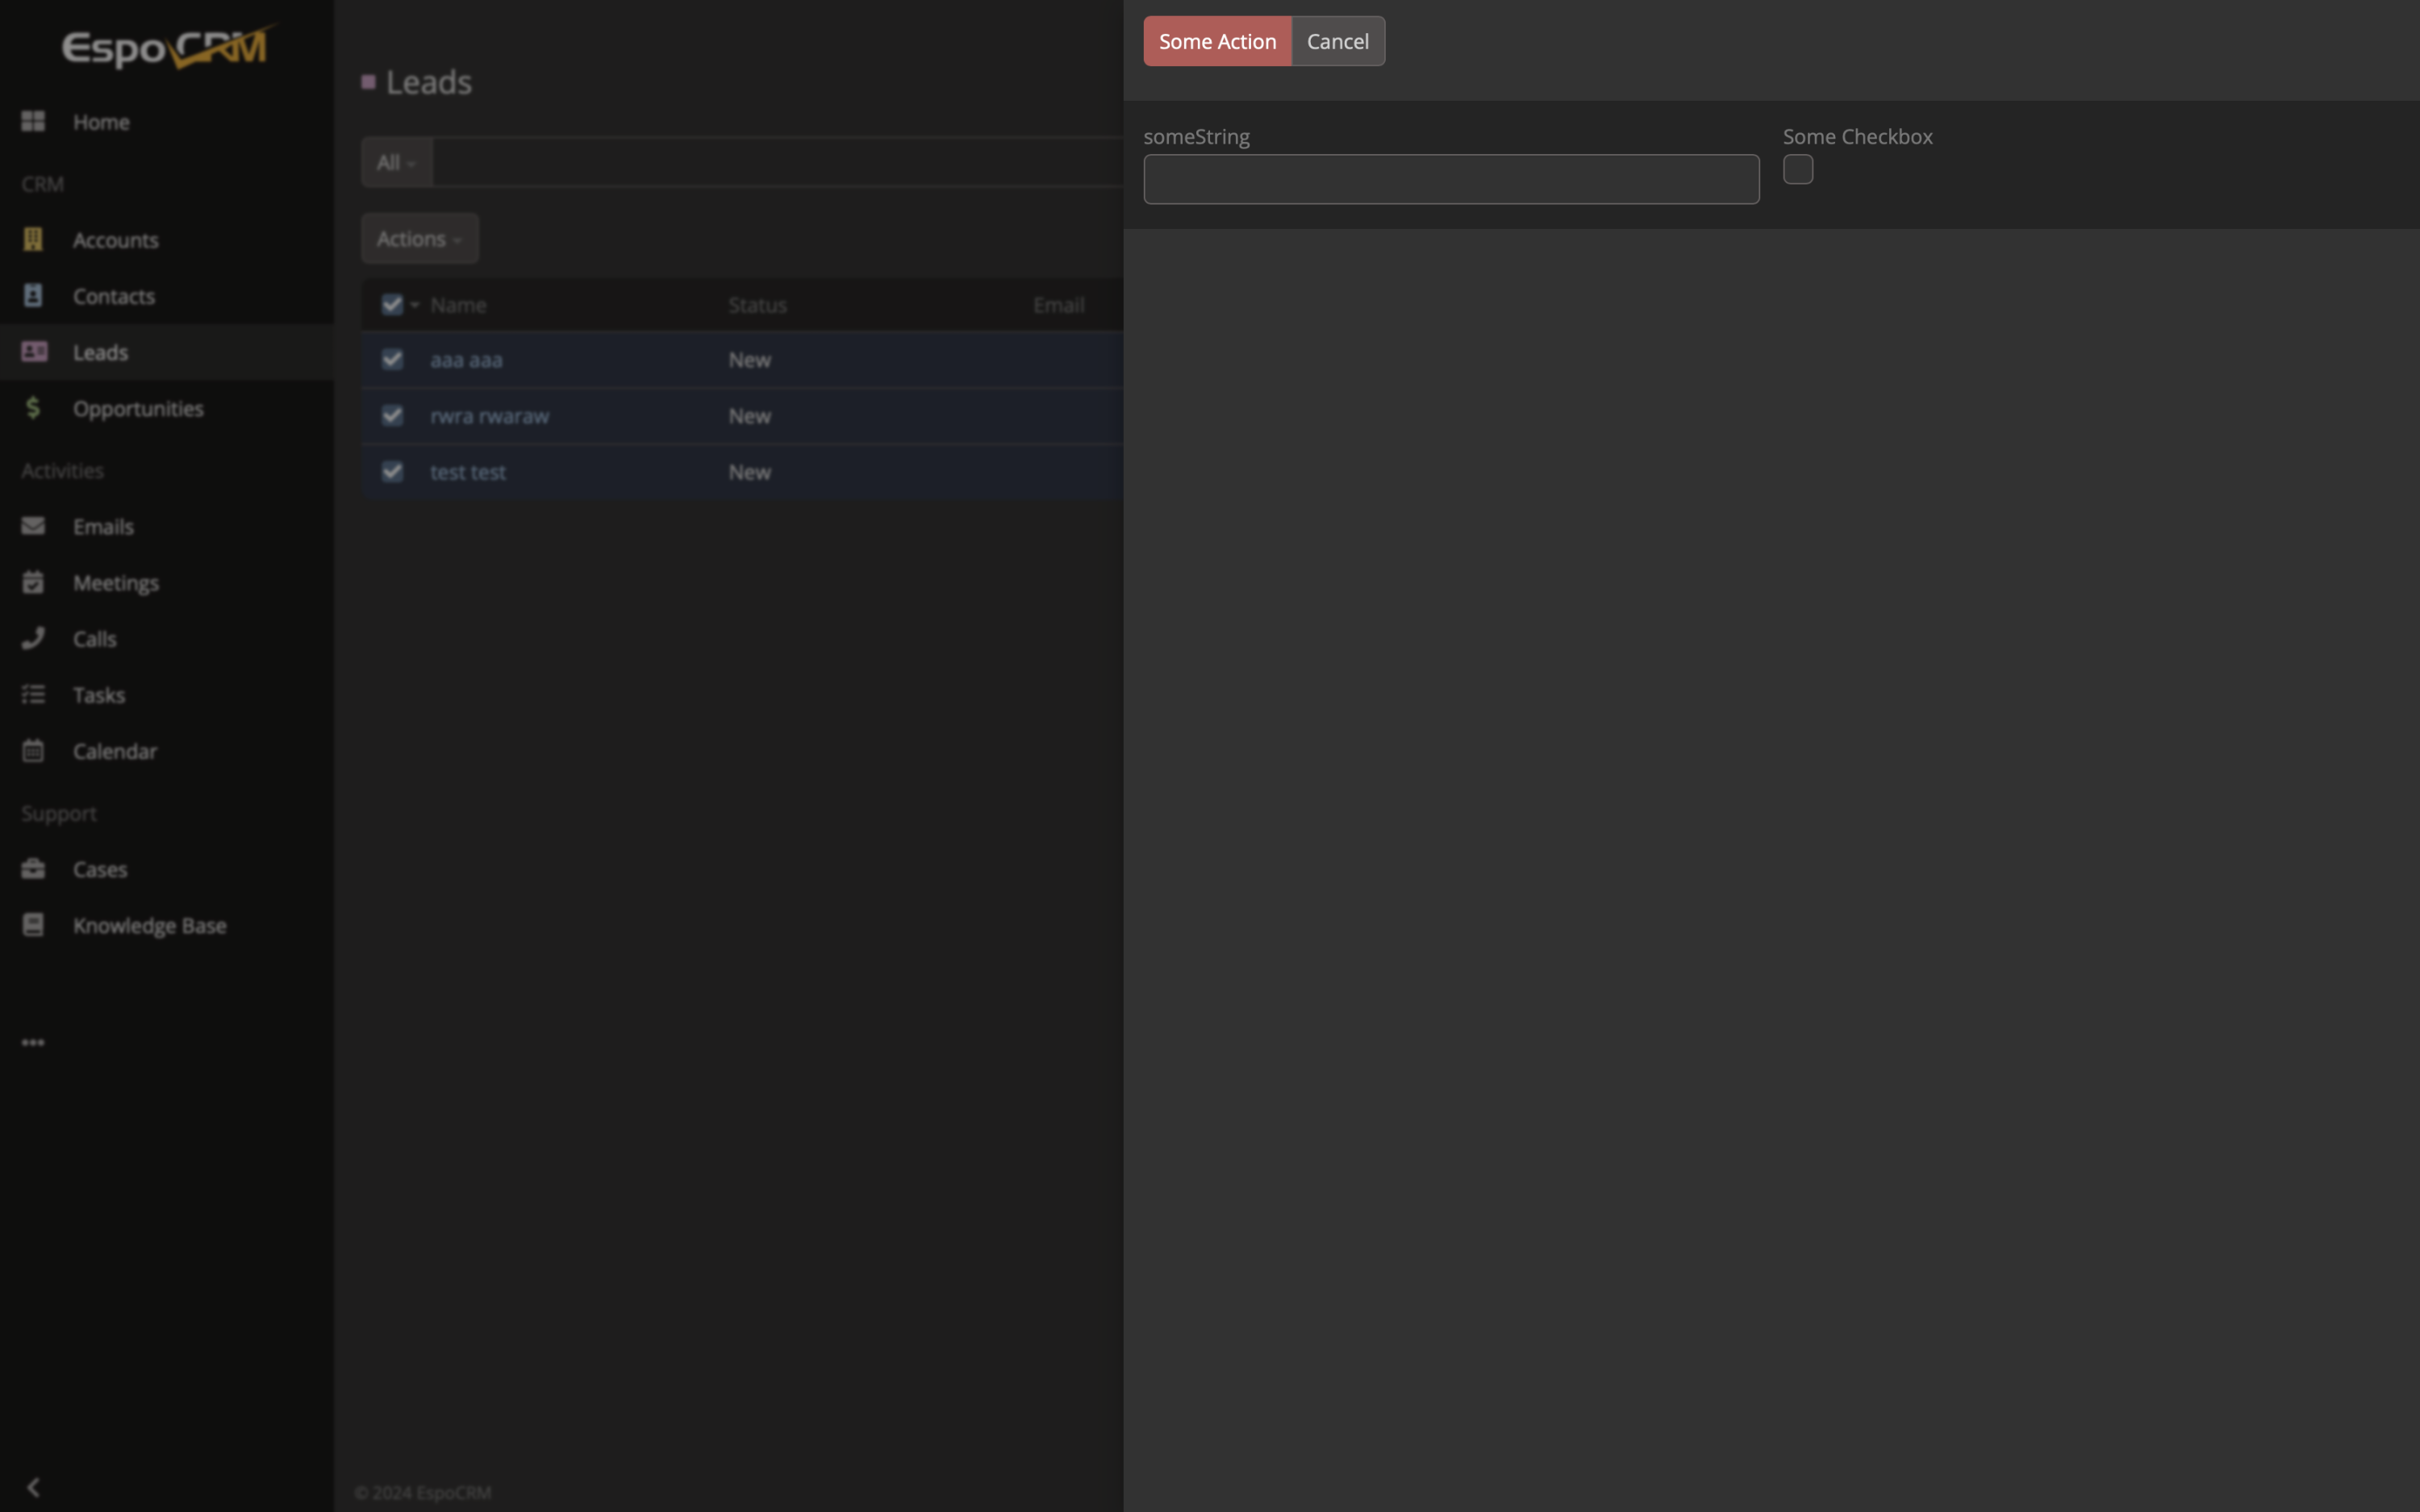Click the Contacts badge icon

pyautogui.click(x=33, y=296)
